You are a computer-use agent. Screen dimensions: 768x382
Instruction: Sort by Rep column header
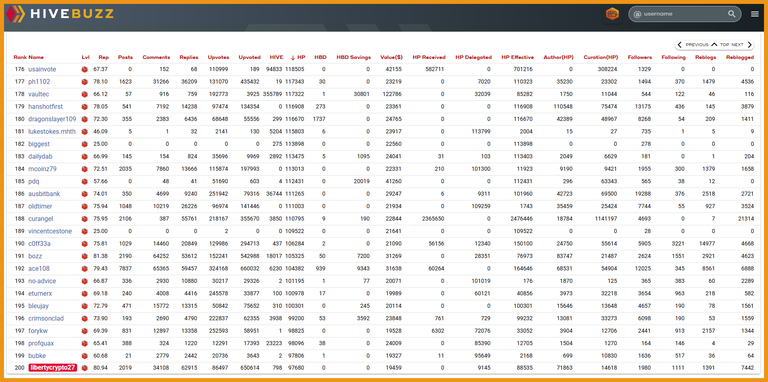point(103,57)
